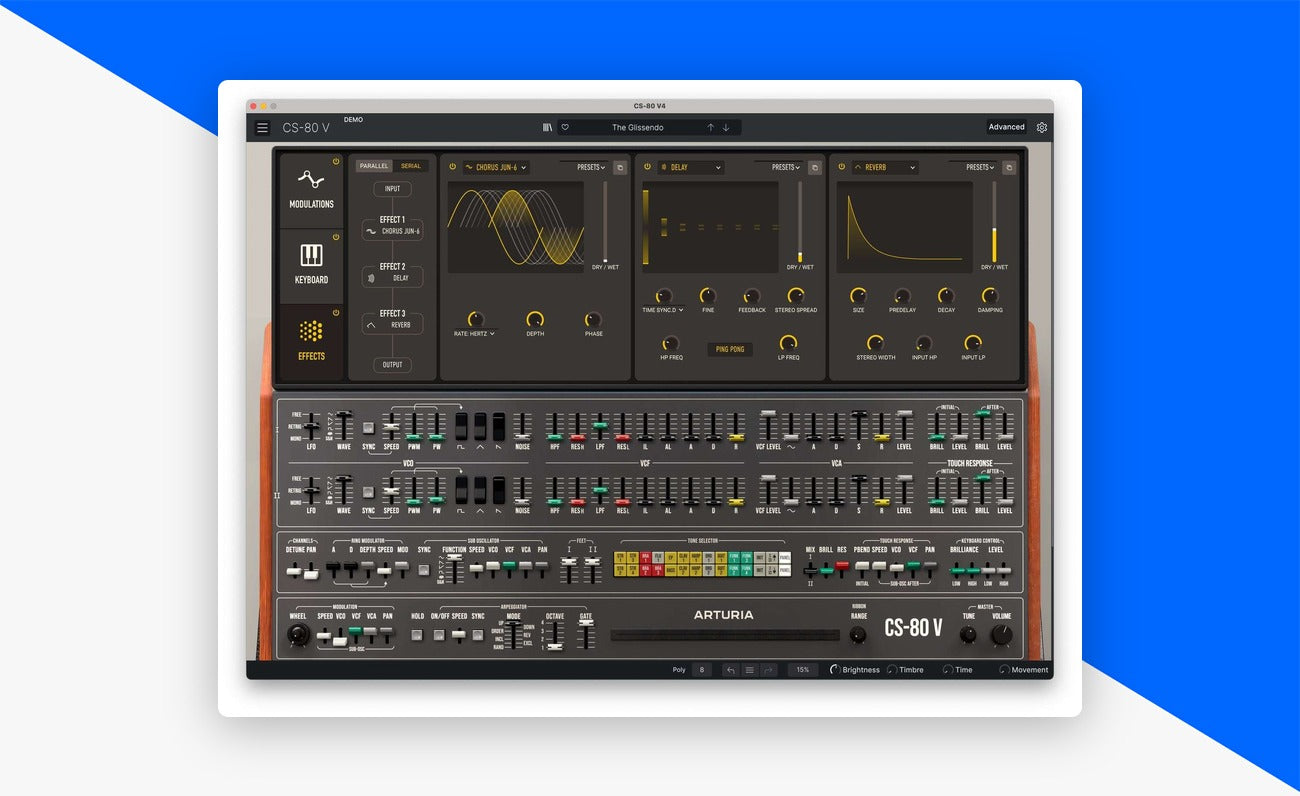Select Parallel effects routing
This screenshot has height=796, width=1300.
pos(374,166)
